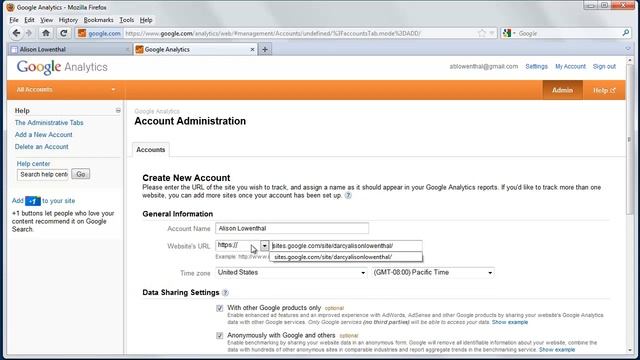Select the autocomplete suggestion sites.google.com URL
The height and width of the screenshot is (360, 640).
pyautogui.click(x=346, y=257)
